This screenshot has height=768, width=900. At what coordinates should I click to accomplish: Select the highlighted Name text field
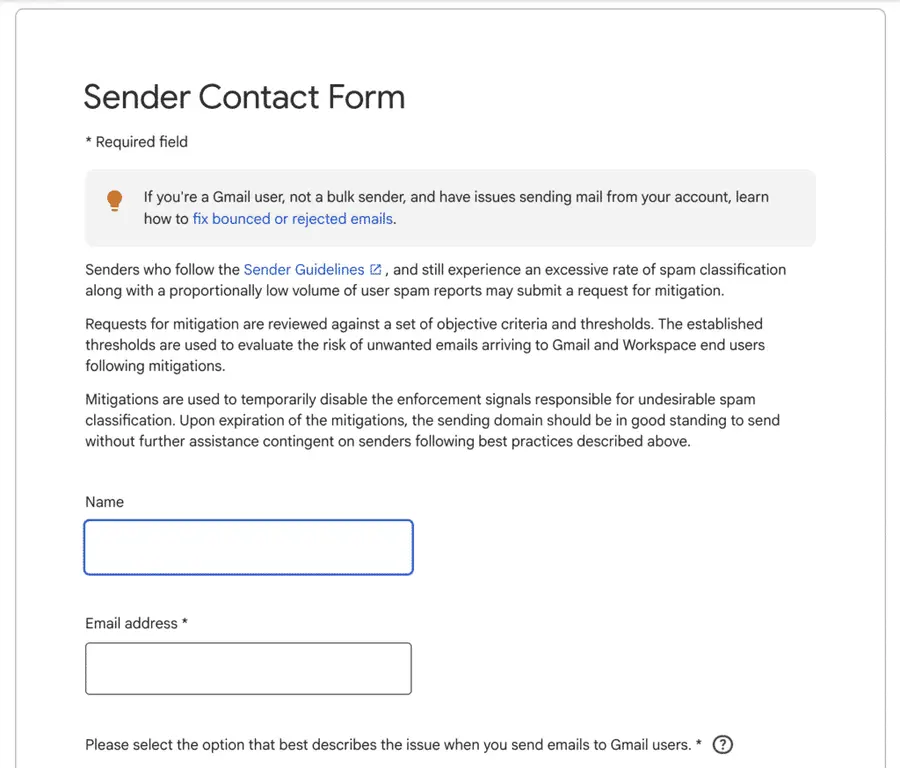coord(248,547)
